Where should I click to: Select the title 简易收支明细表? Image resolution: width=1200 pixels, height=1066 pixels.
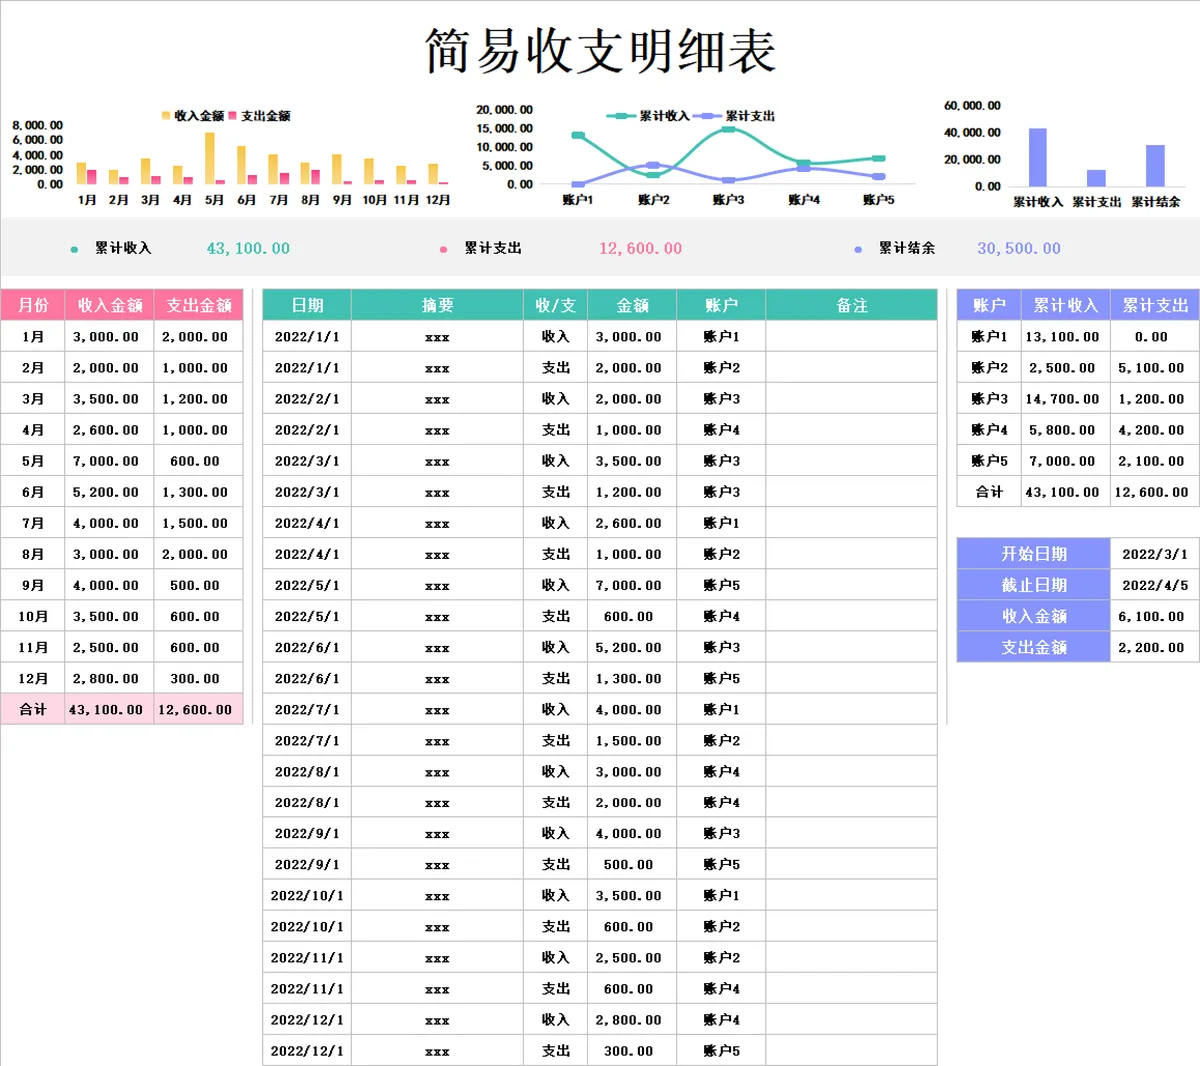click(600, 50)
